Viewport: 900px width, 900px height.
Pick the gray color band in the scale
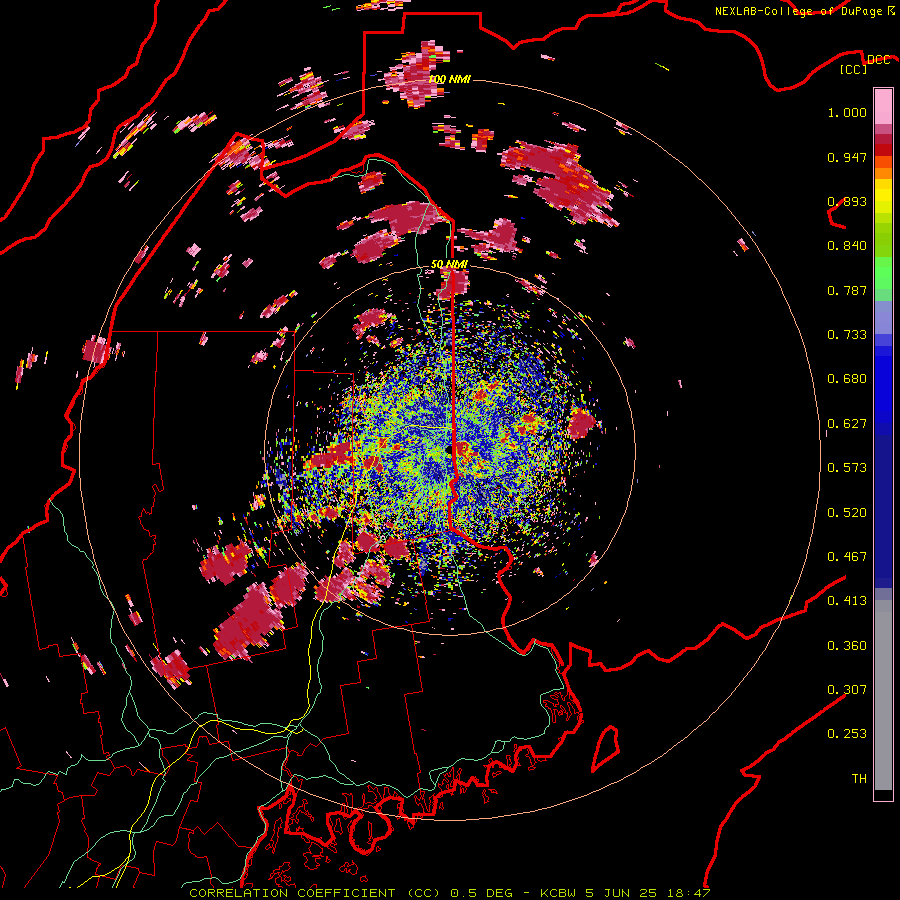tap(883, 695)
